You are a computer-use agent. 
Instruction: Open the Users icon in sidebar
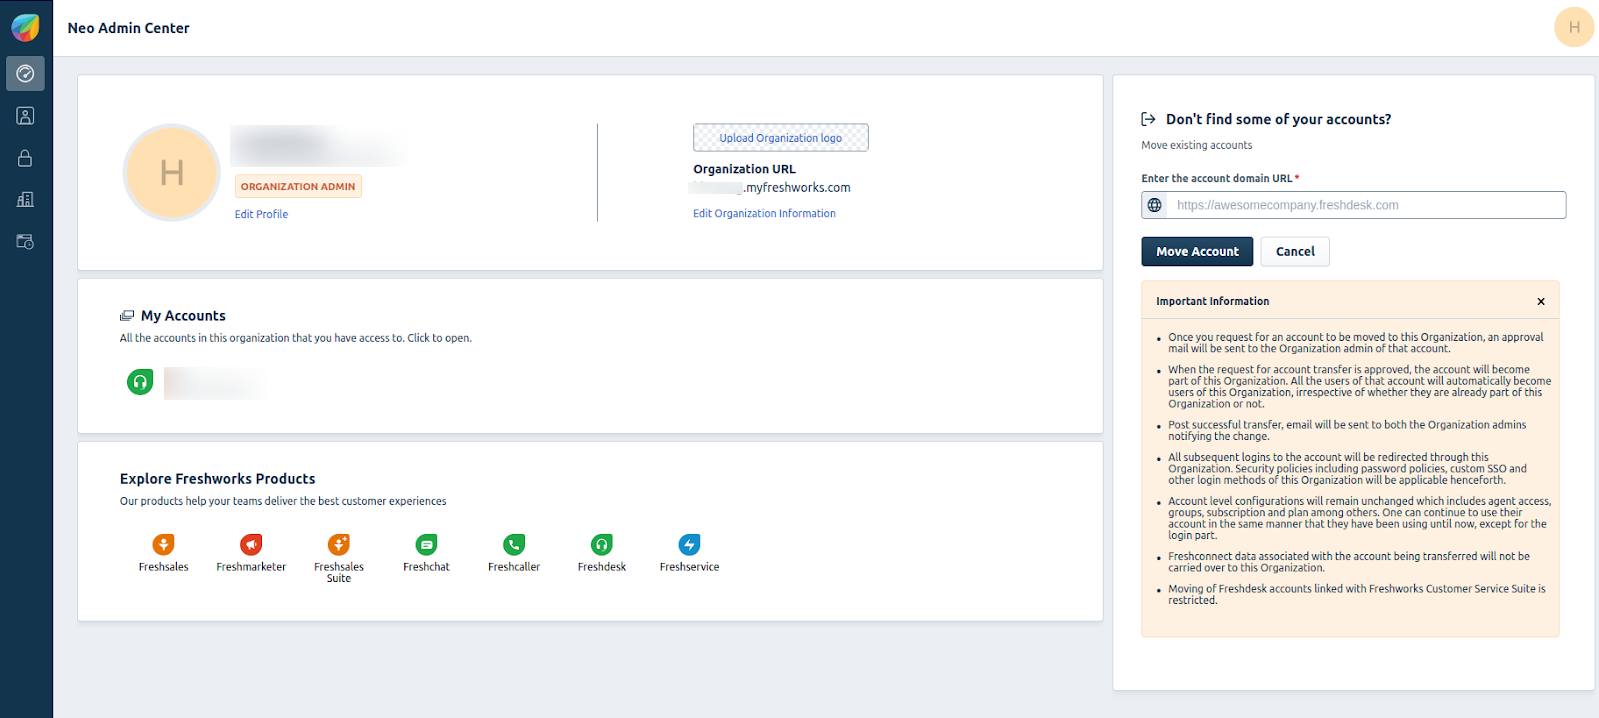pyautogui.click(x=25, y=116)
